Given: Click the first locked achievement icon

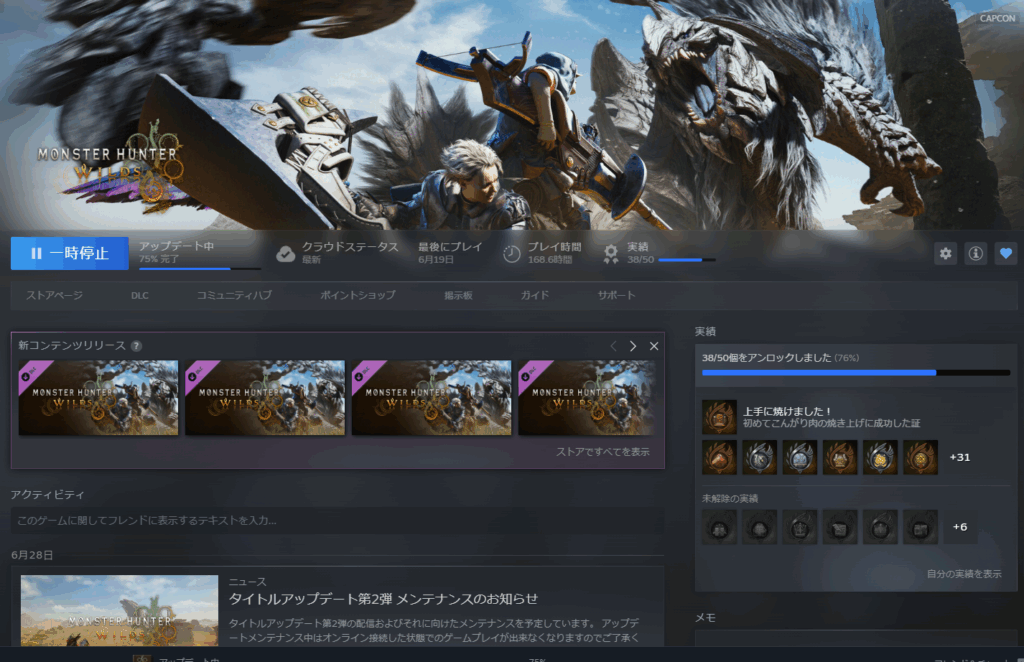Looking at the screenshot, I should coord(719,527).
